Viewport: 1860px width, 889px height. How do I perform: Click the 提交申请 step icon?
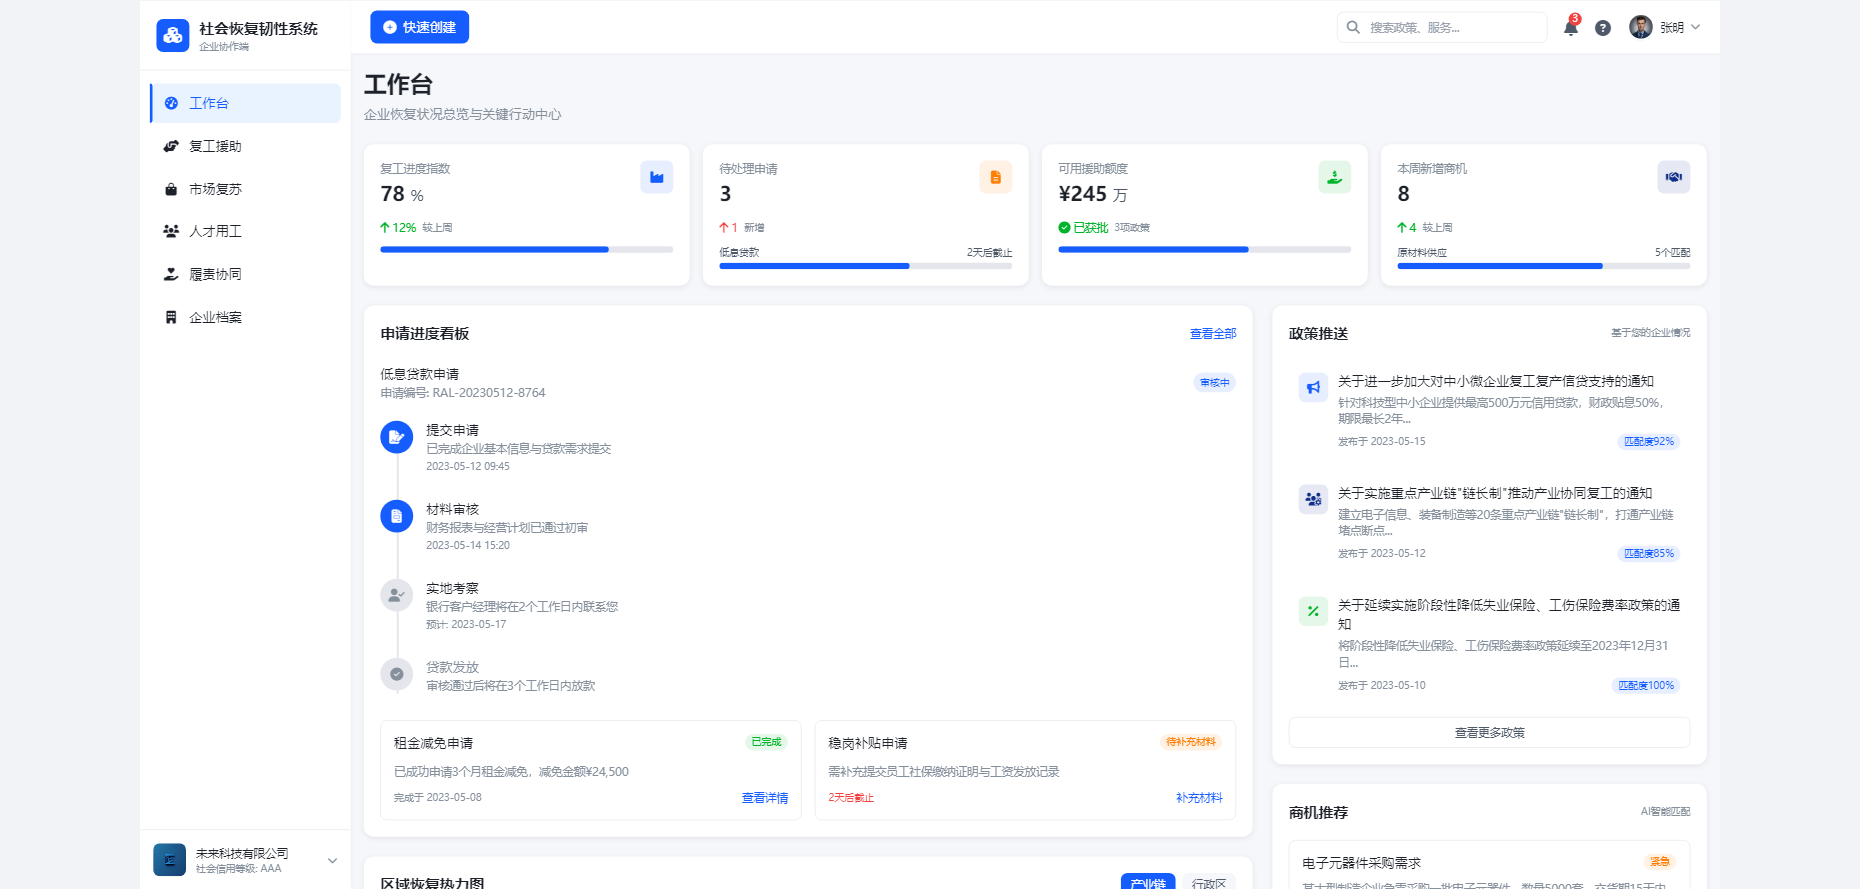(397, 437)
